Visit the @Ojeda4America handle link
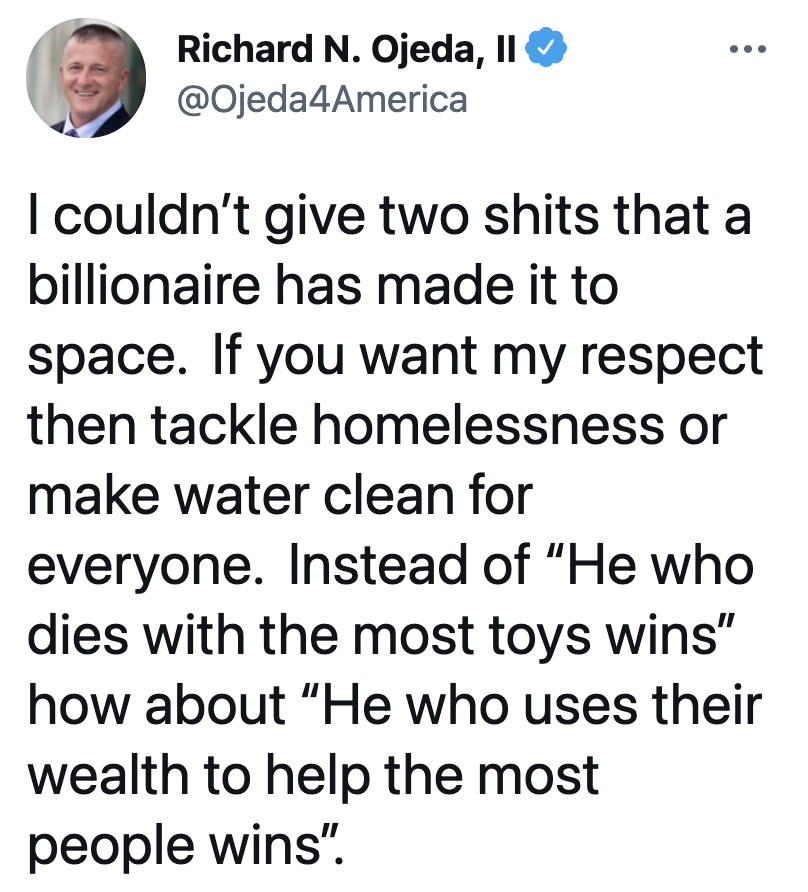 [x=322, y=100]
